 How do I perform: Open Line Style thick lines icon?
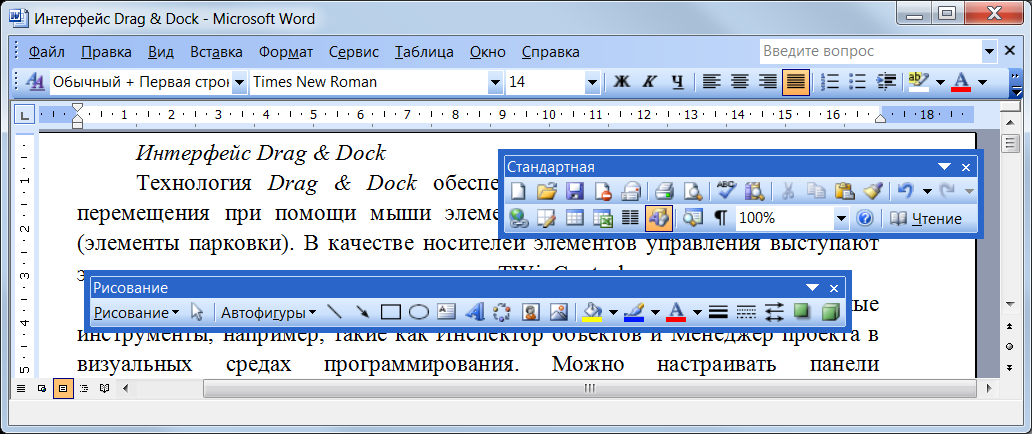[718, 312]
